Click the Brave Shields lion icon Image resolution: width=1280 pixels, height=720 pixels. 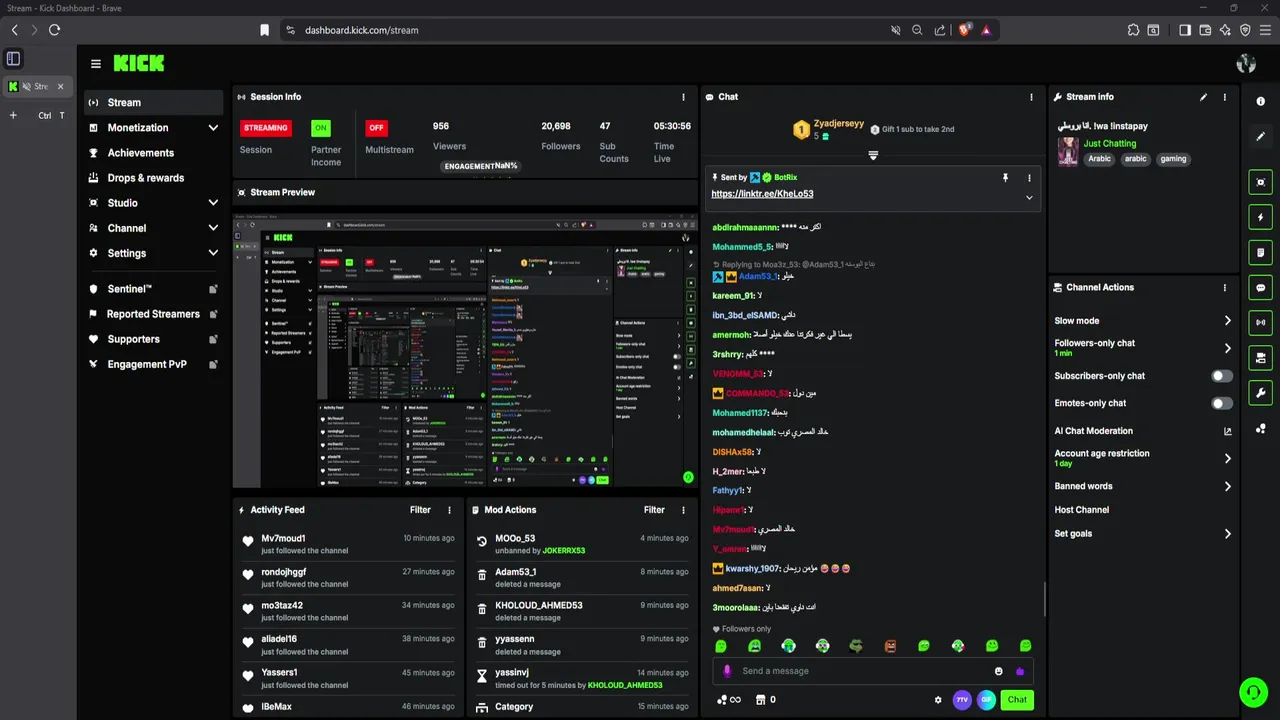(x=965, y=30)
